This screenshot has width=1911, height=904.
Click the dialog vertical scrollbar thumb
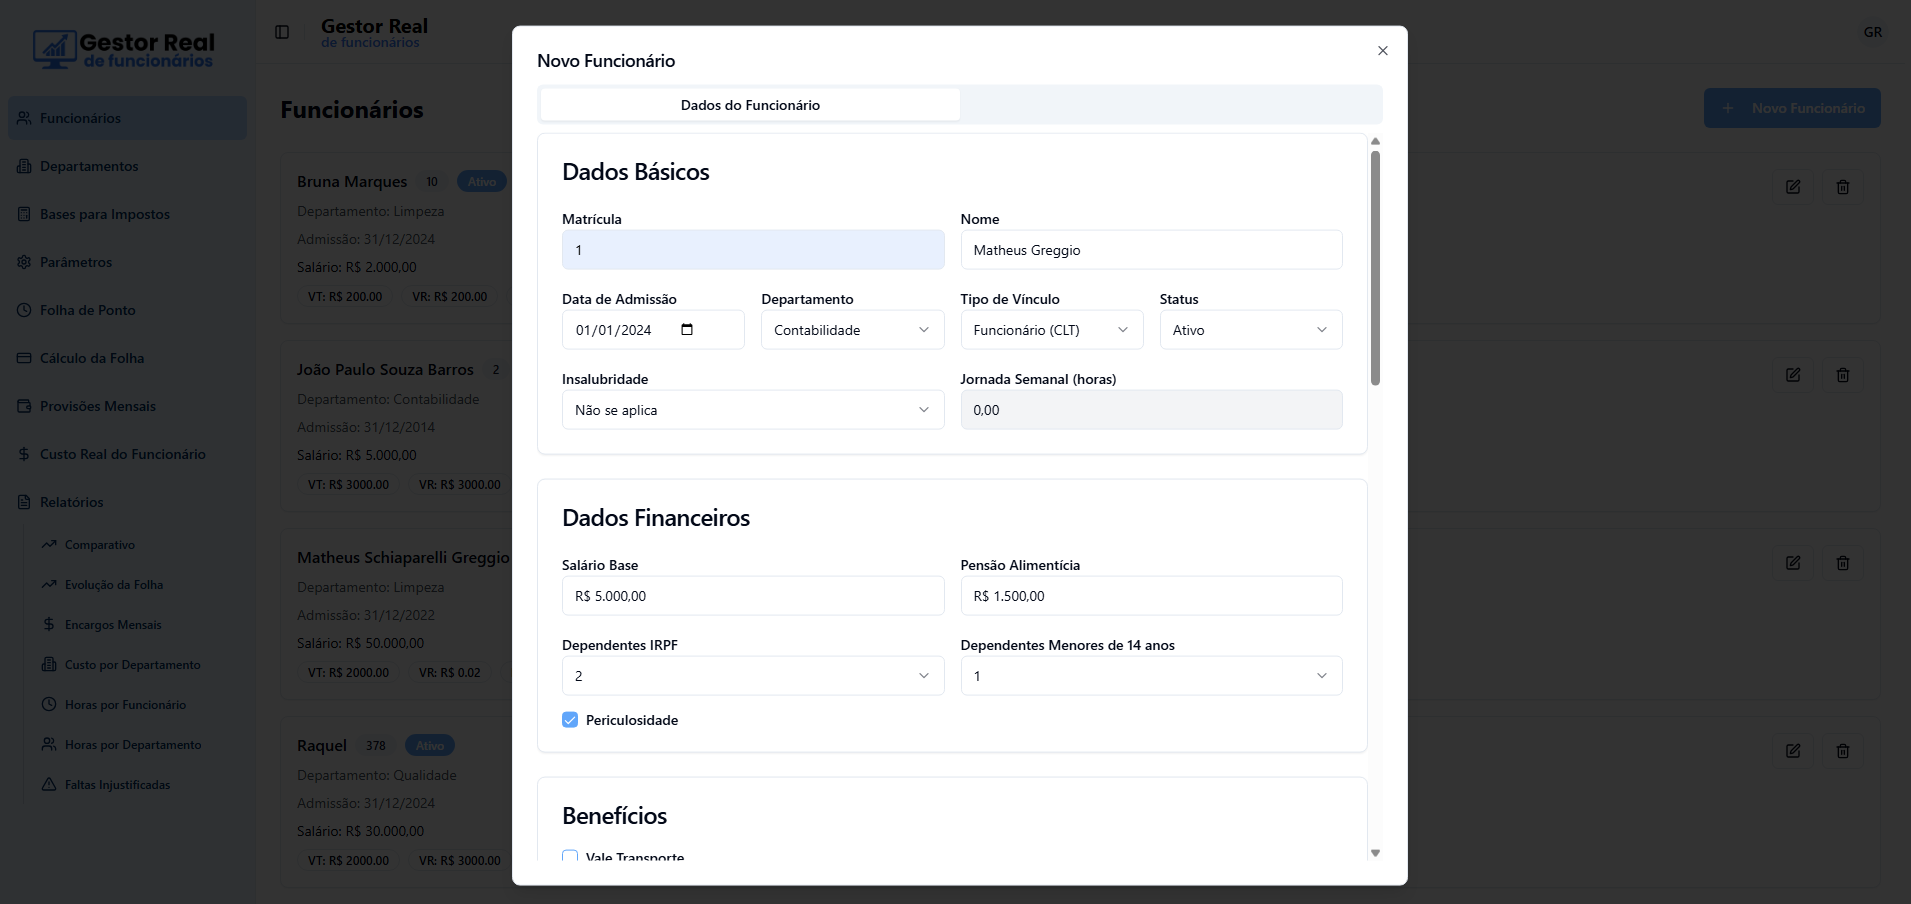coord(1375,268)
